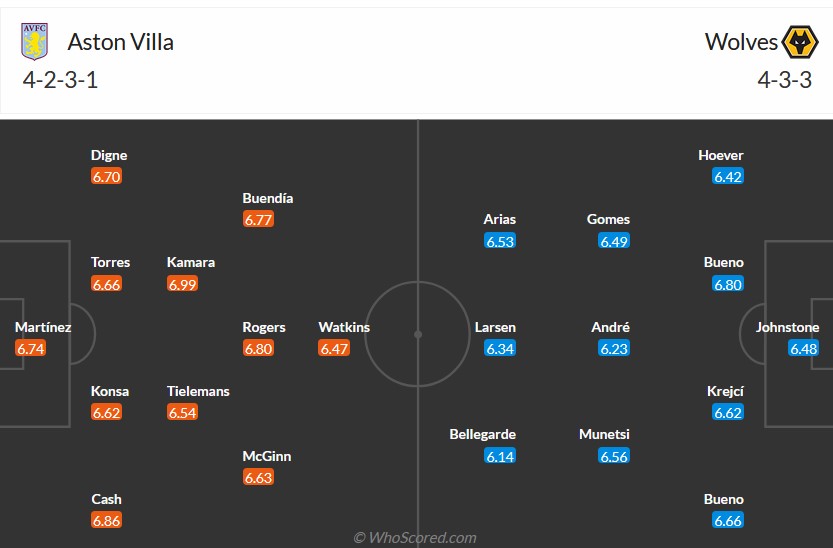The width and height of the screenshot is (833, 548).
Task: Select Rogers' player name
Action: click(264, 327)
